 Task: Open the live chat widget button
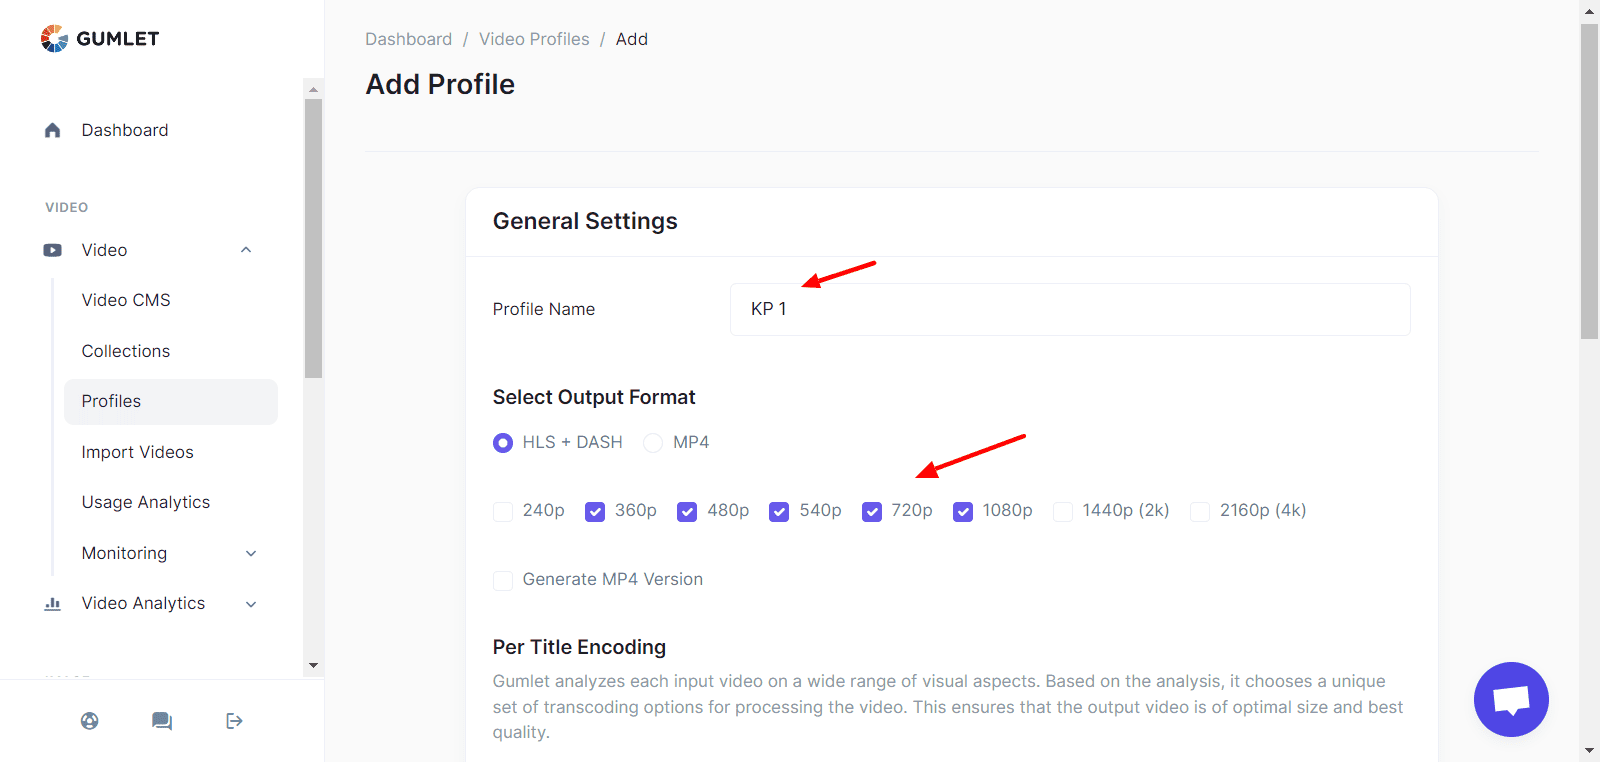click(1511, 699)
